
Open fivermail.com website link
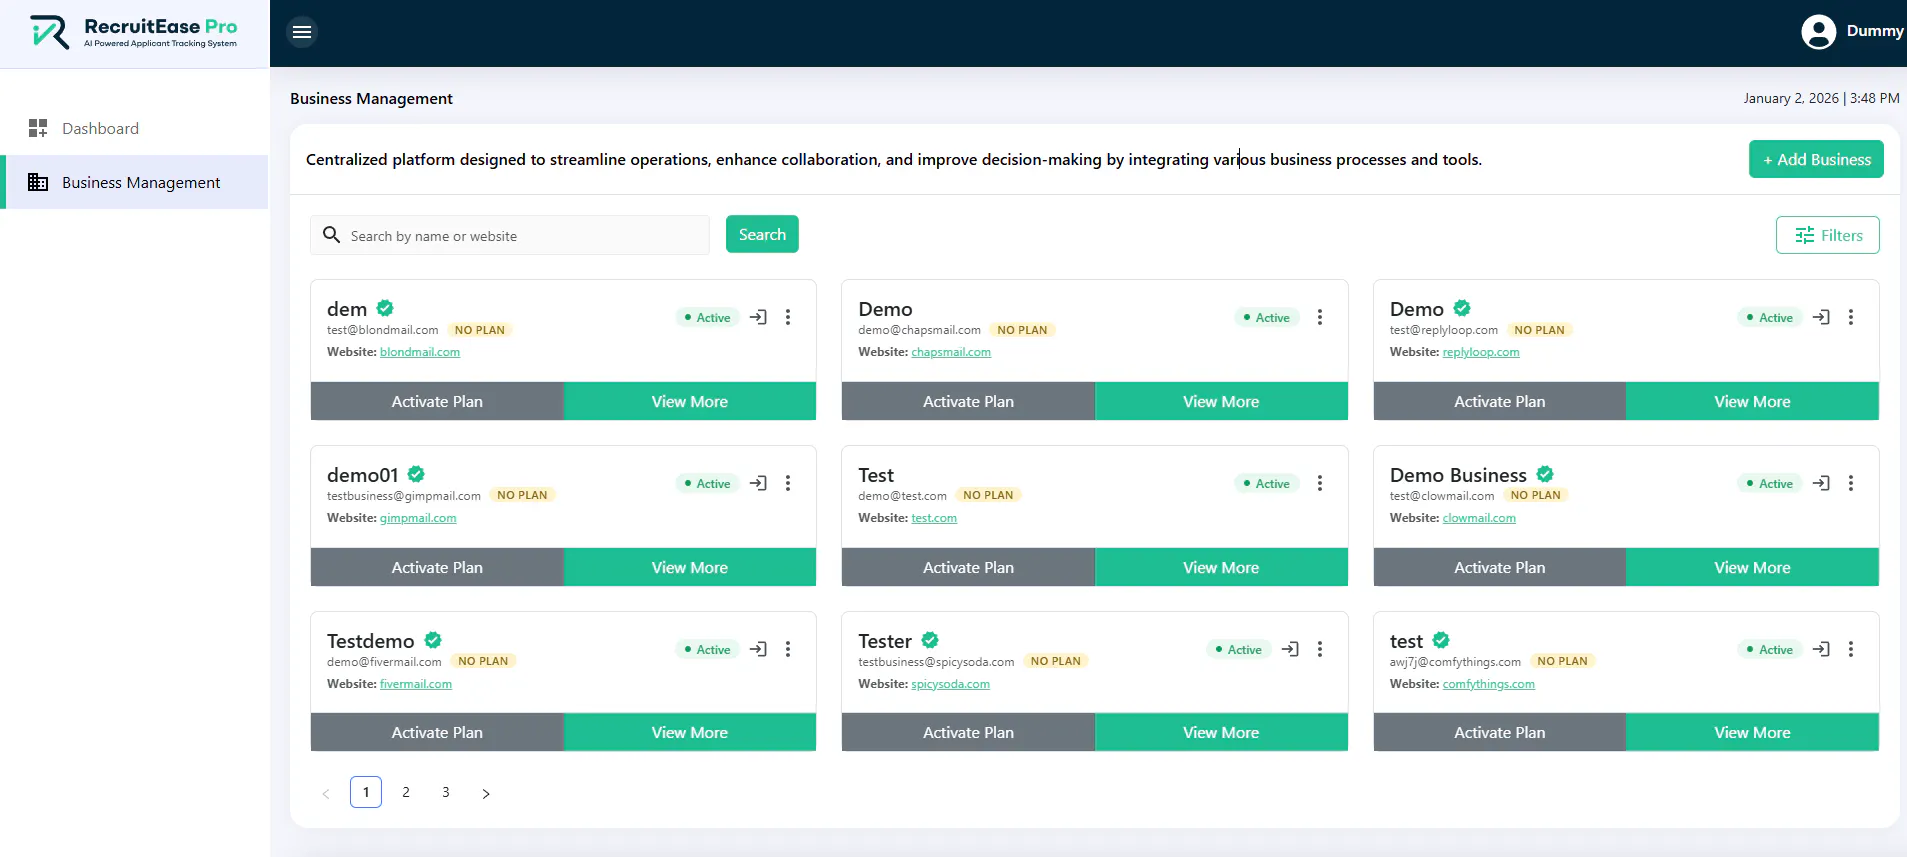tap(416, 684)
